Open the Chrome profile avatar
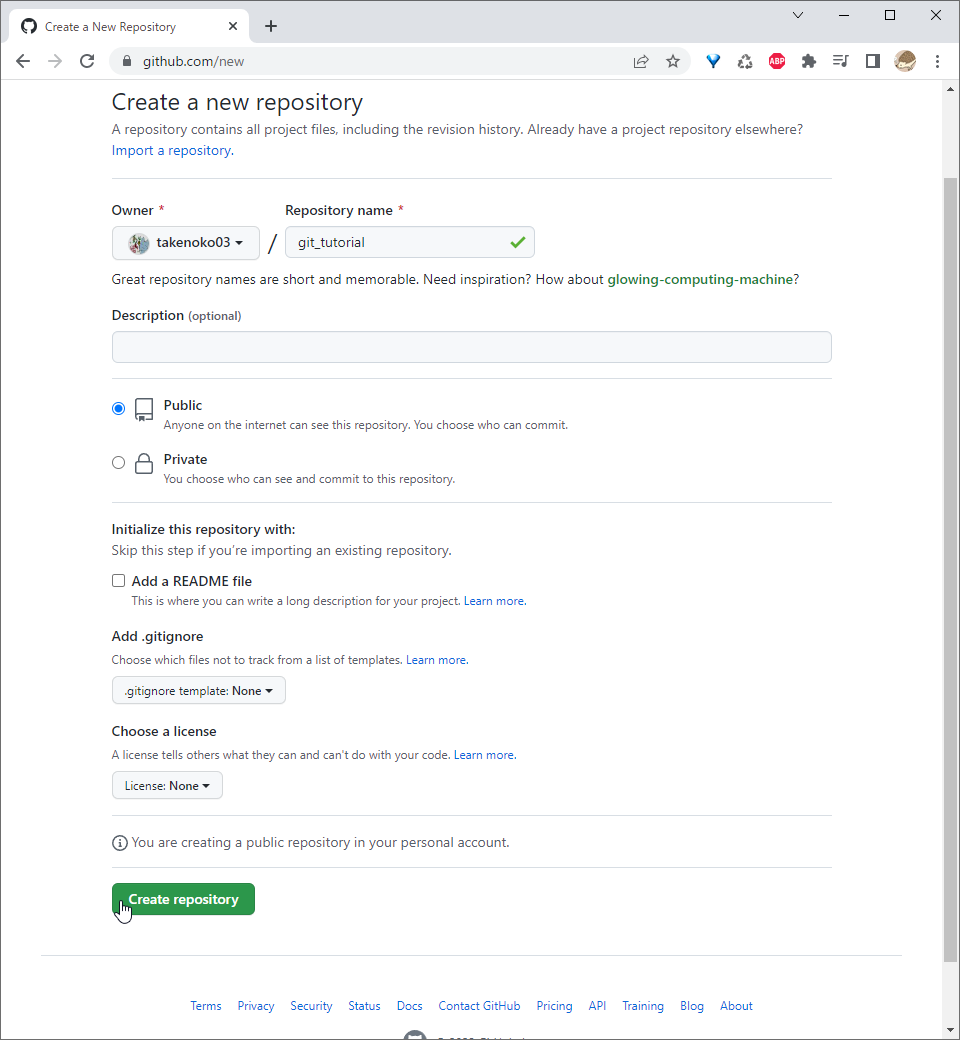 click(x=905, y=62)
